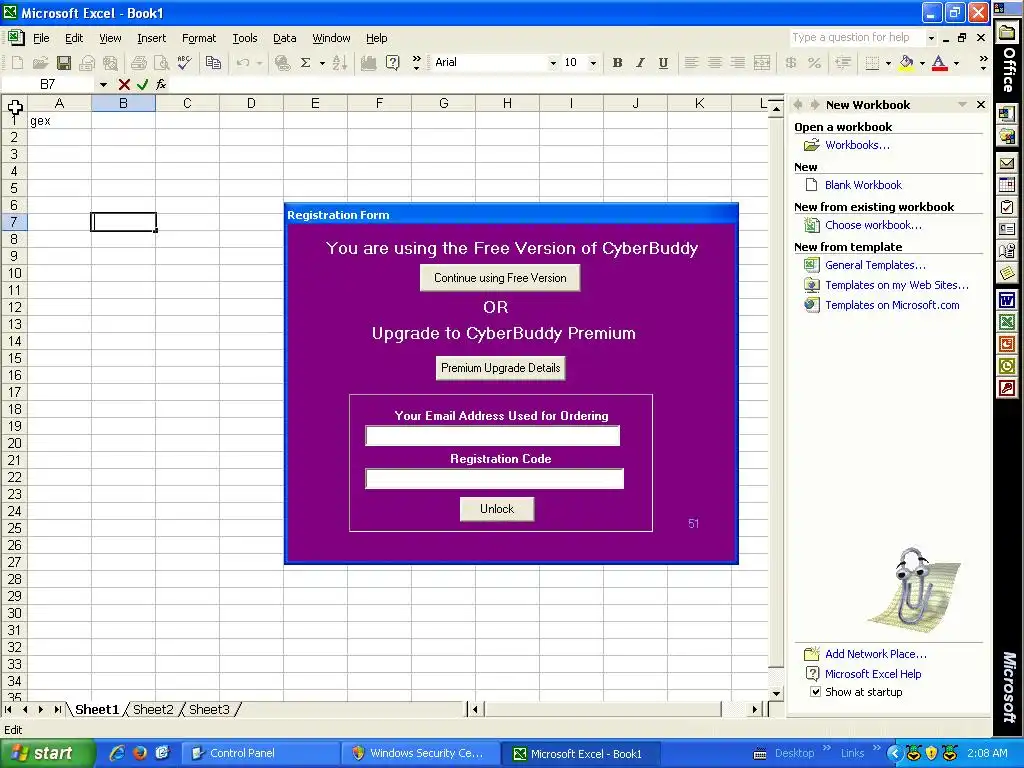This screenshot has width=1024, height=768.
Task: Open the New Workbook task pane menu arrow
Action: (x=962, y=104)
